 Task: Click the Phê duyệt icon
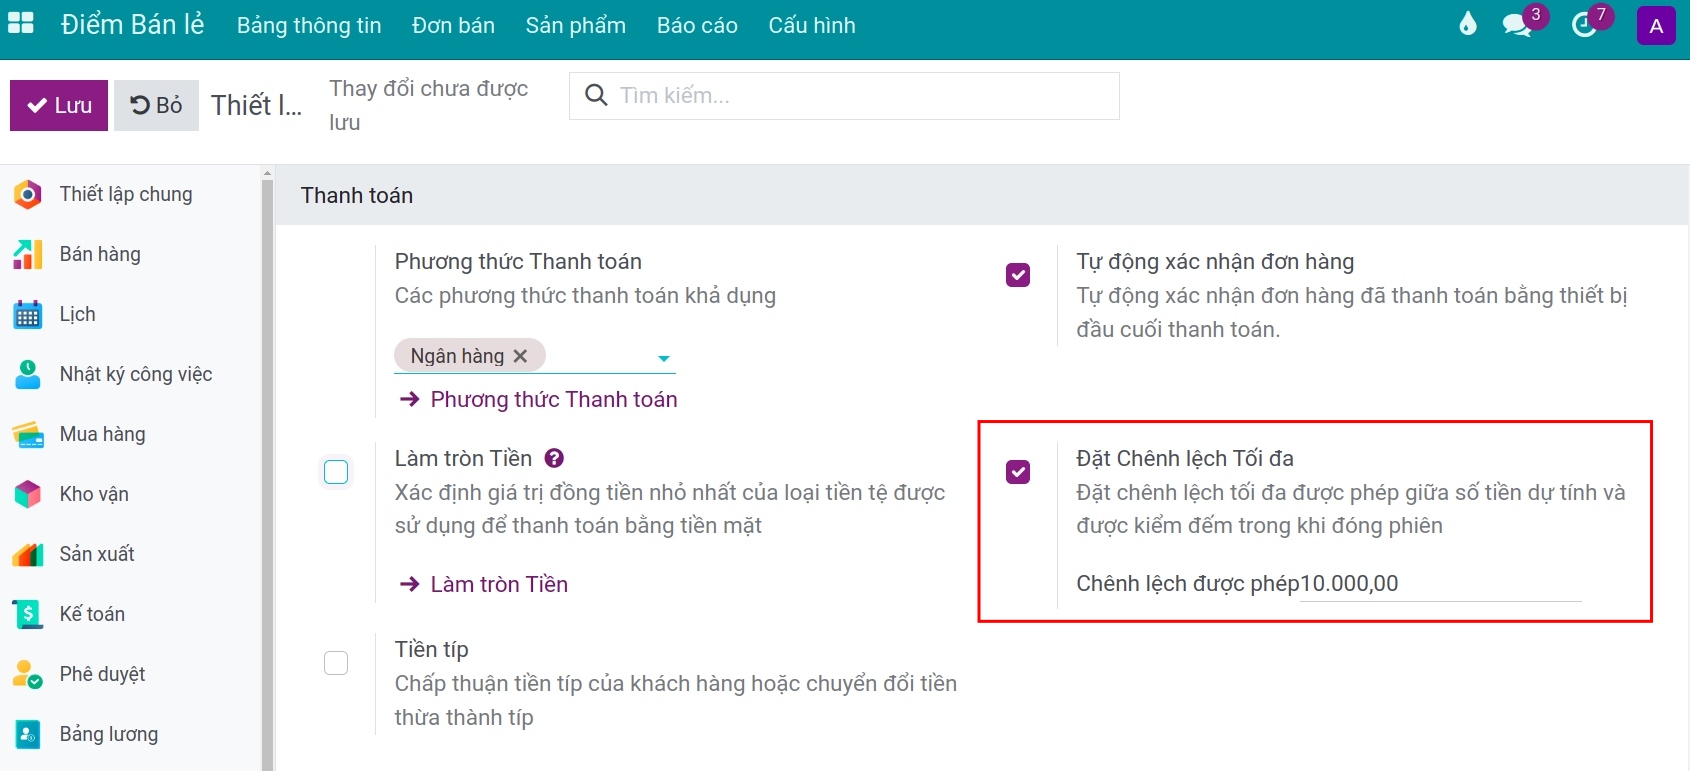[x=28, y=674]
